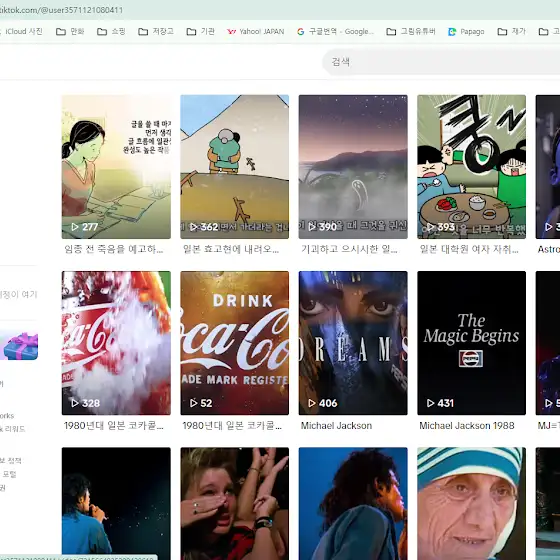Screen dimensions: 560x560
Task: Open the DRINK Coca-Cola video with 52 views
Action: tap(235, 343)
